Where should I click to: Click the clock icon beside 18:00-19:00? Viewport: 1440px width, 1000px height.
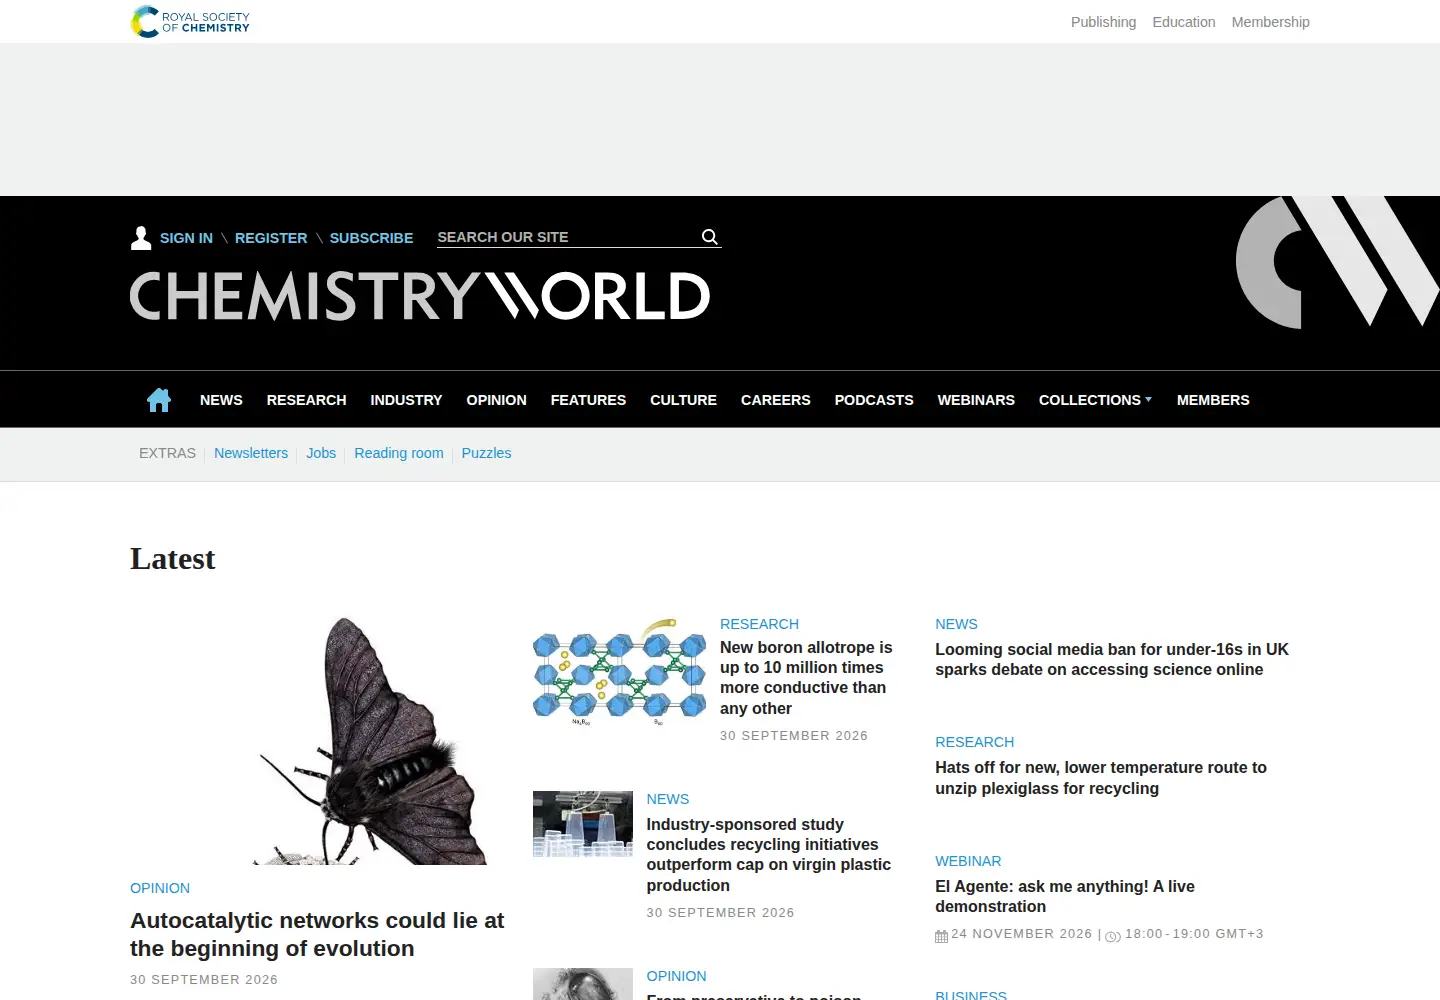(x=1113, y=936)
